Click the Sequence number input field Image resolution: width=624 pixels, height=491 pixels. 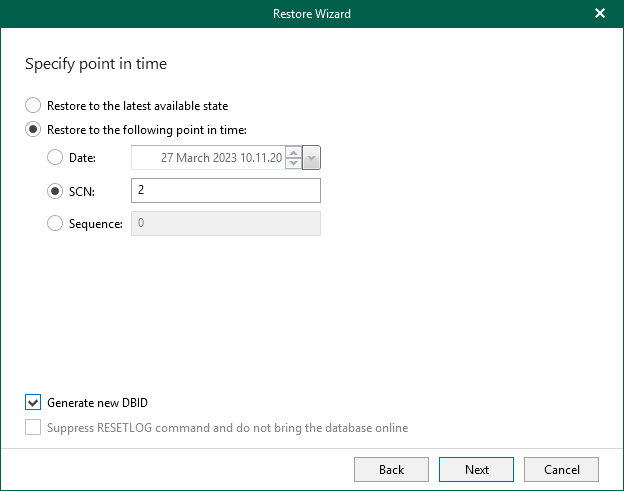pos(225,224)
